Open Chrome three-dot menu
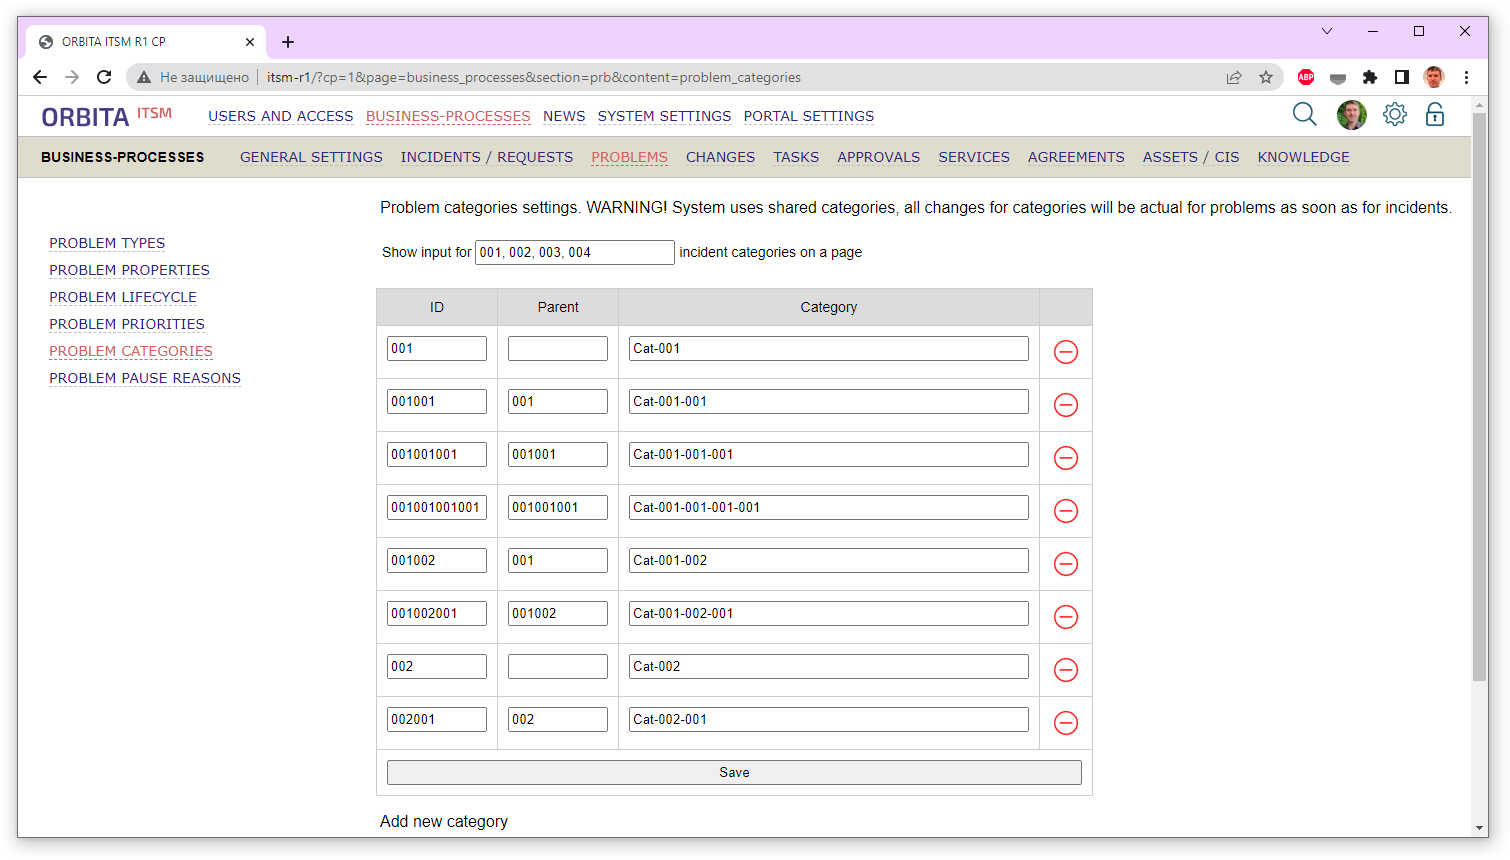This screenshot has height=860, width=1510. point(1466,77)
